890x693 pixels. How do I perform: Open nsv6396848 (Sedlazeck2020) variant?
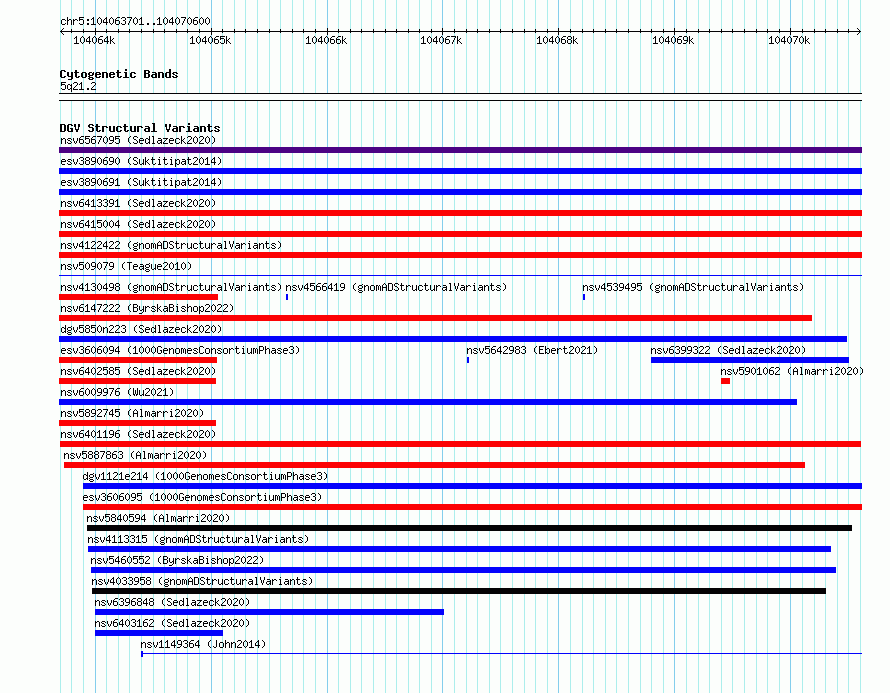coord(173,602)
